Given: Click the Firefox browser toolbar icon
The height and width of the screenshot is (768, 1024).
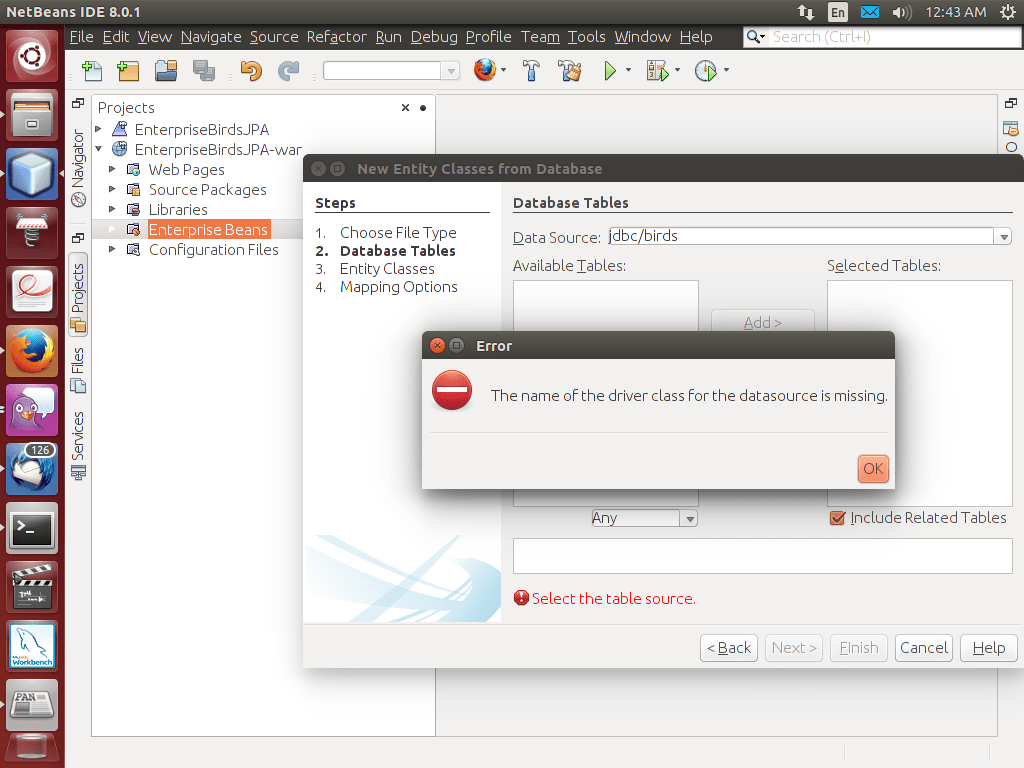Looking at the screenshot, I should point(485,70).
